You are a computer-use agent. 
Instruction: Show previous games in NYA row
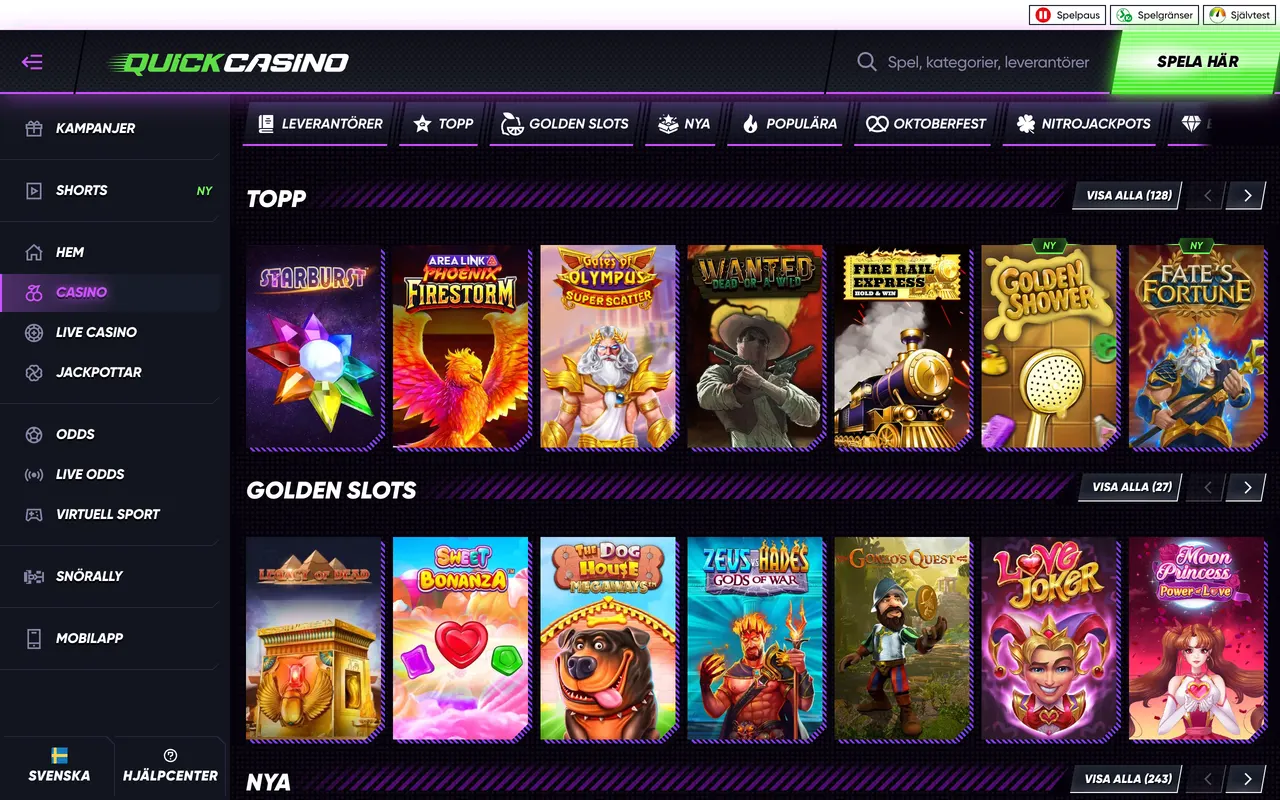tap(1207, 779)
